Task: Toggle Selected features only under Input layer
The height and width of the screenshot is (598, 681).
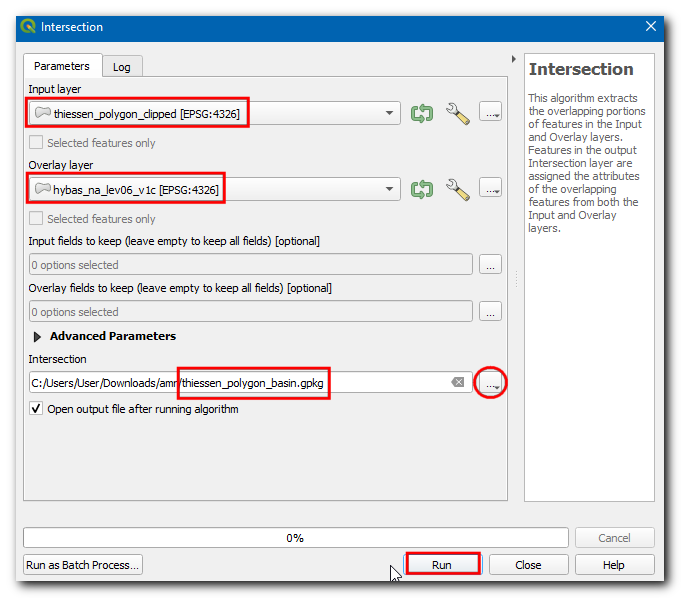Action: coord(37,143)
